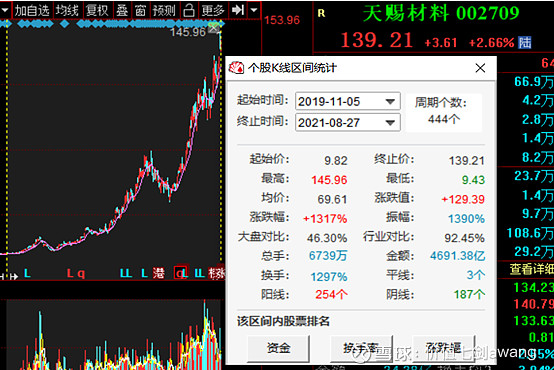The width and height of the screenshot is (554, 370).
Task: Click the 周期个数 444个 value
Action: pos(444,119)
